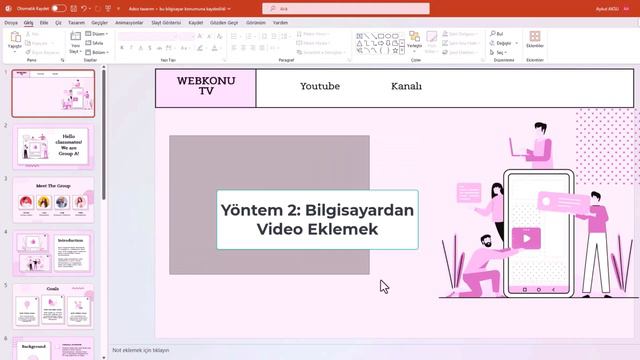Select slide 5 thumbnail Goals

(x=53, y=307)
